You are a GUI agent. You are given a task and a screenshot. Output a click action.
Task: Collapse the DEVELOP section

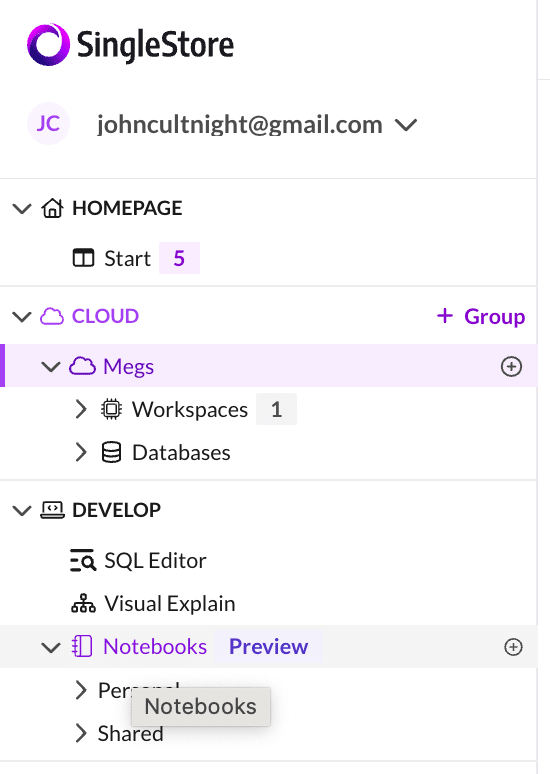tap(22, 510)
